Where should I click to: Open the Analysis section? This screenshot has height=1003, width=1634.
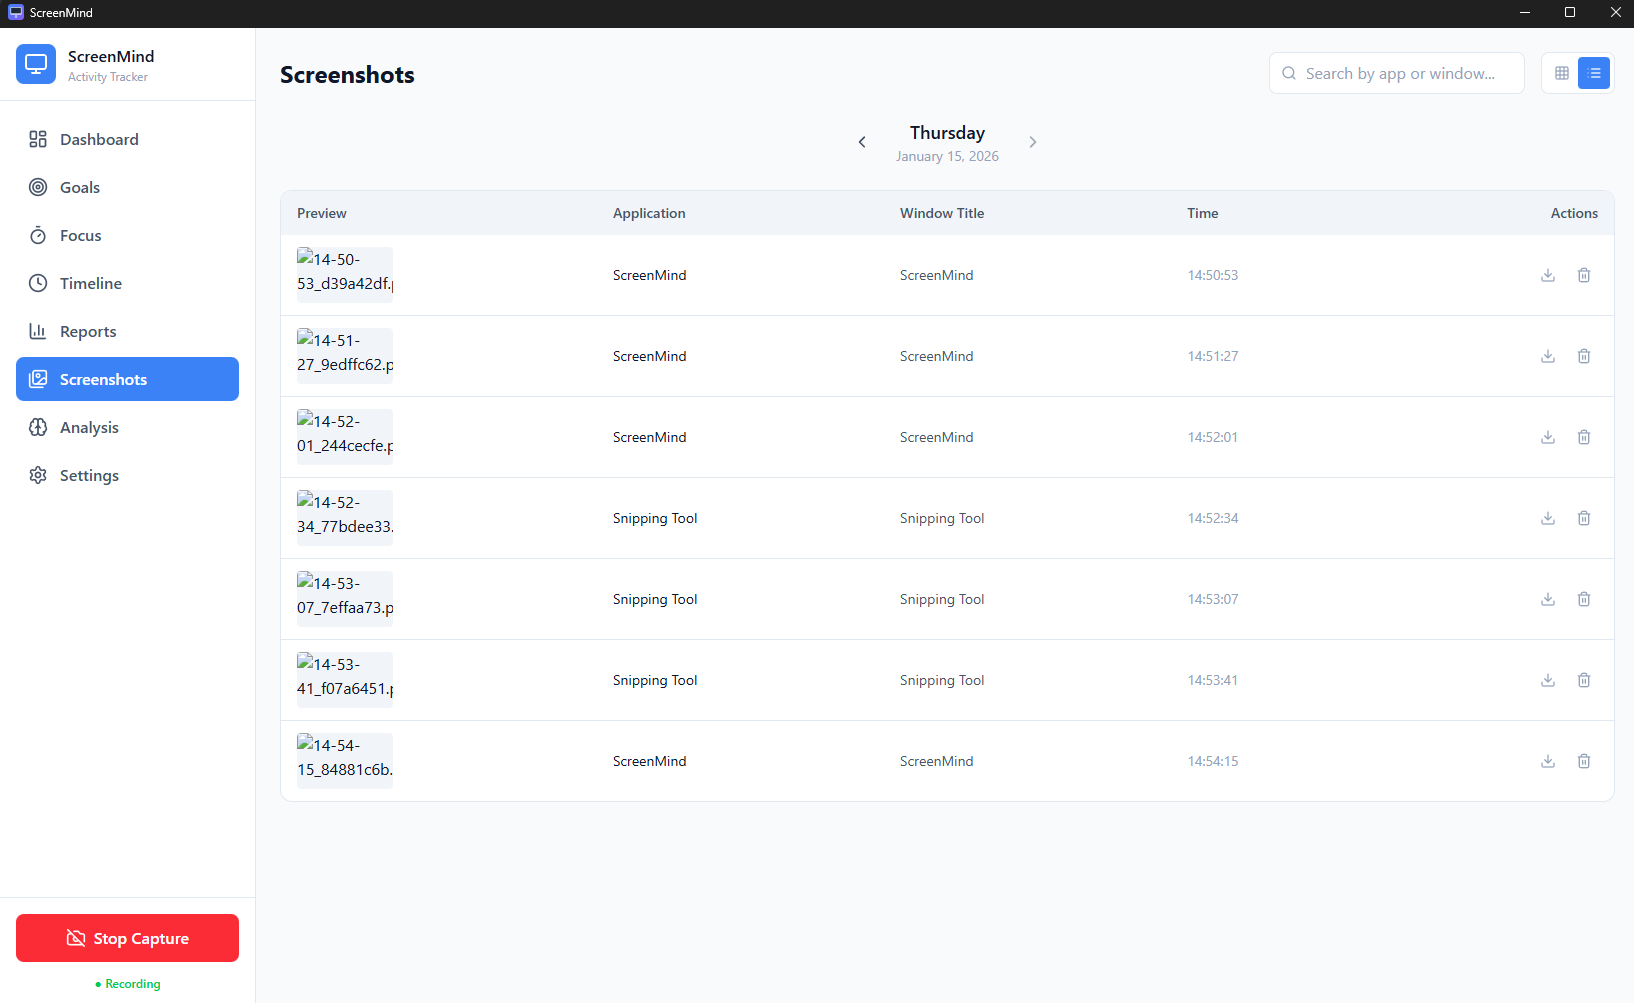click(88, 427)
